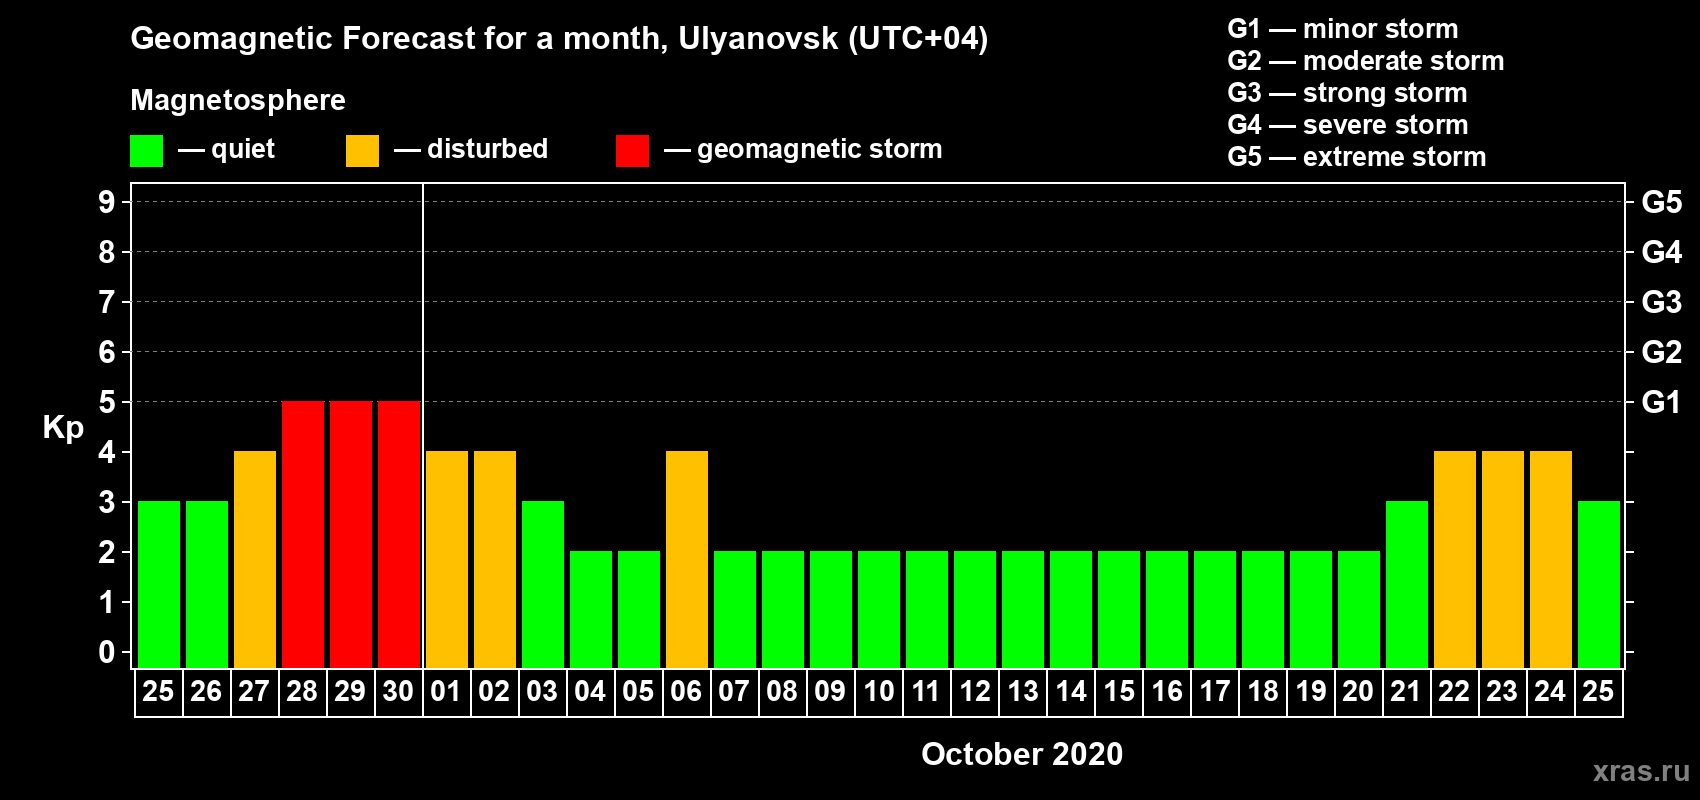Click the green bar for day 21
This screenshot has width=1700, height=800.
pos(1406,584)
